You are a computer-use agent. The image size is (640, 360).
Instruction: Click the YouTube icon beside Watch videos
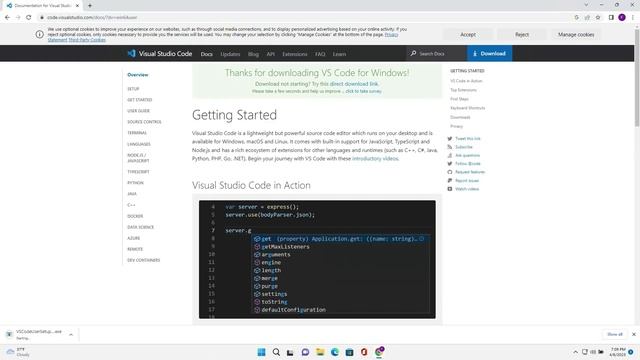pyautogui.click(x=450, y=189)
